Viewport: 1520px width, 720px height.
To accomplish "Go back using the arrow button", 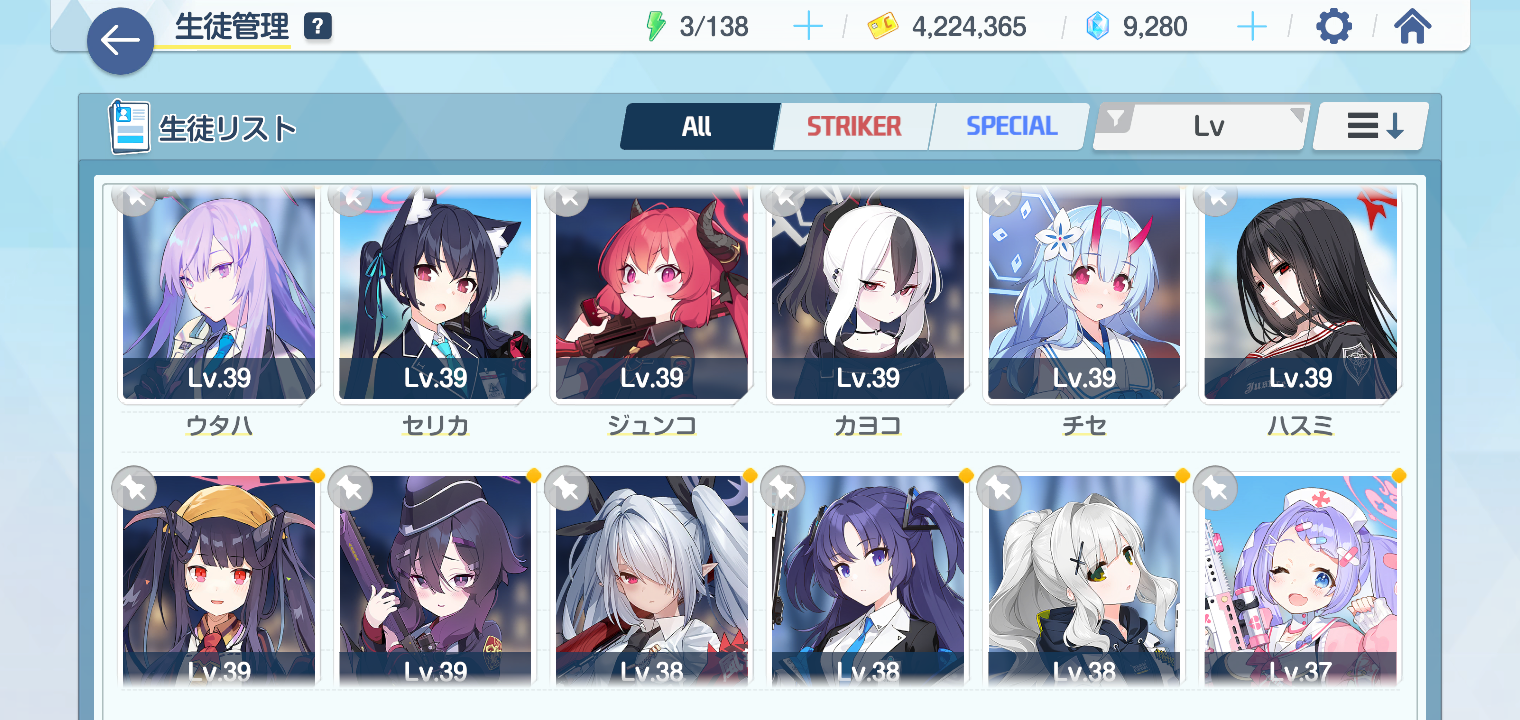I will [120, 41].
